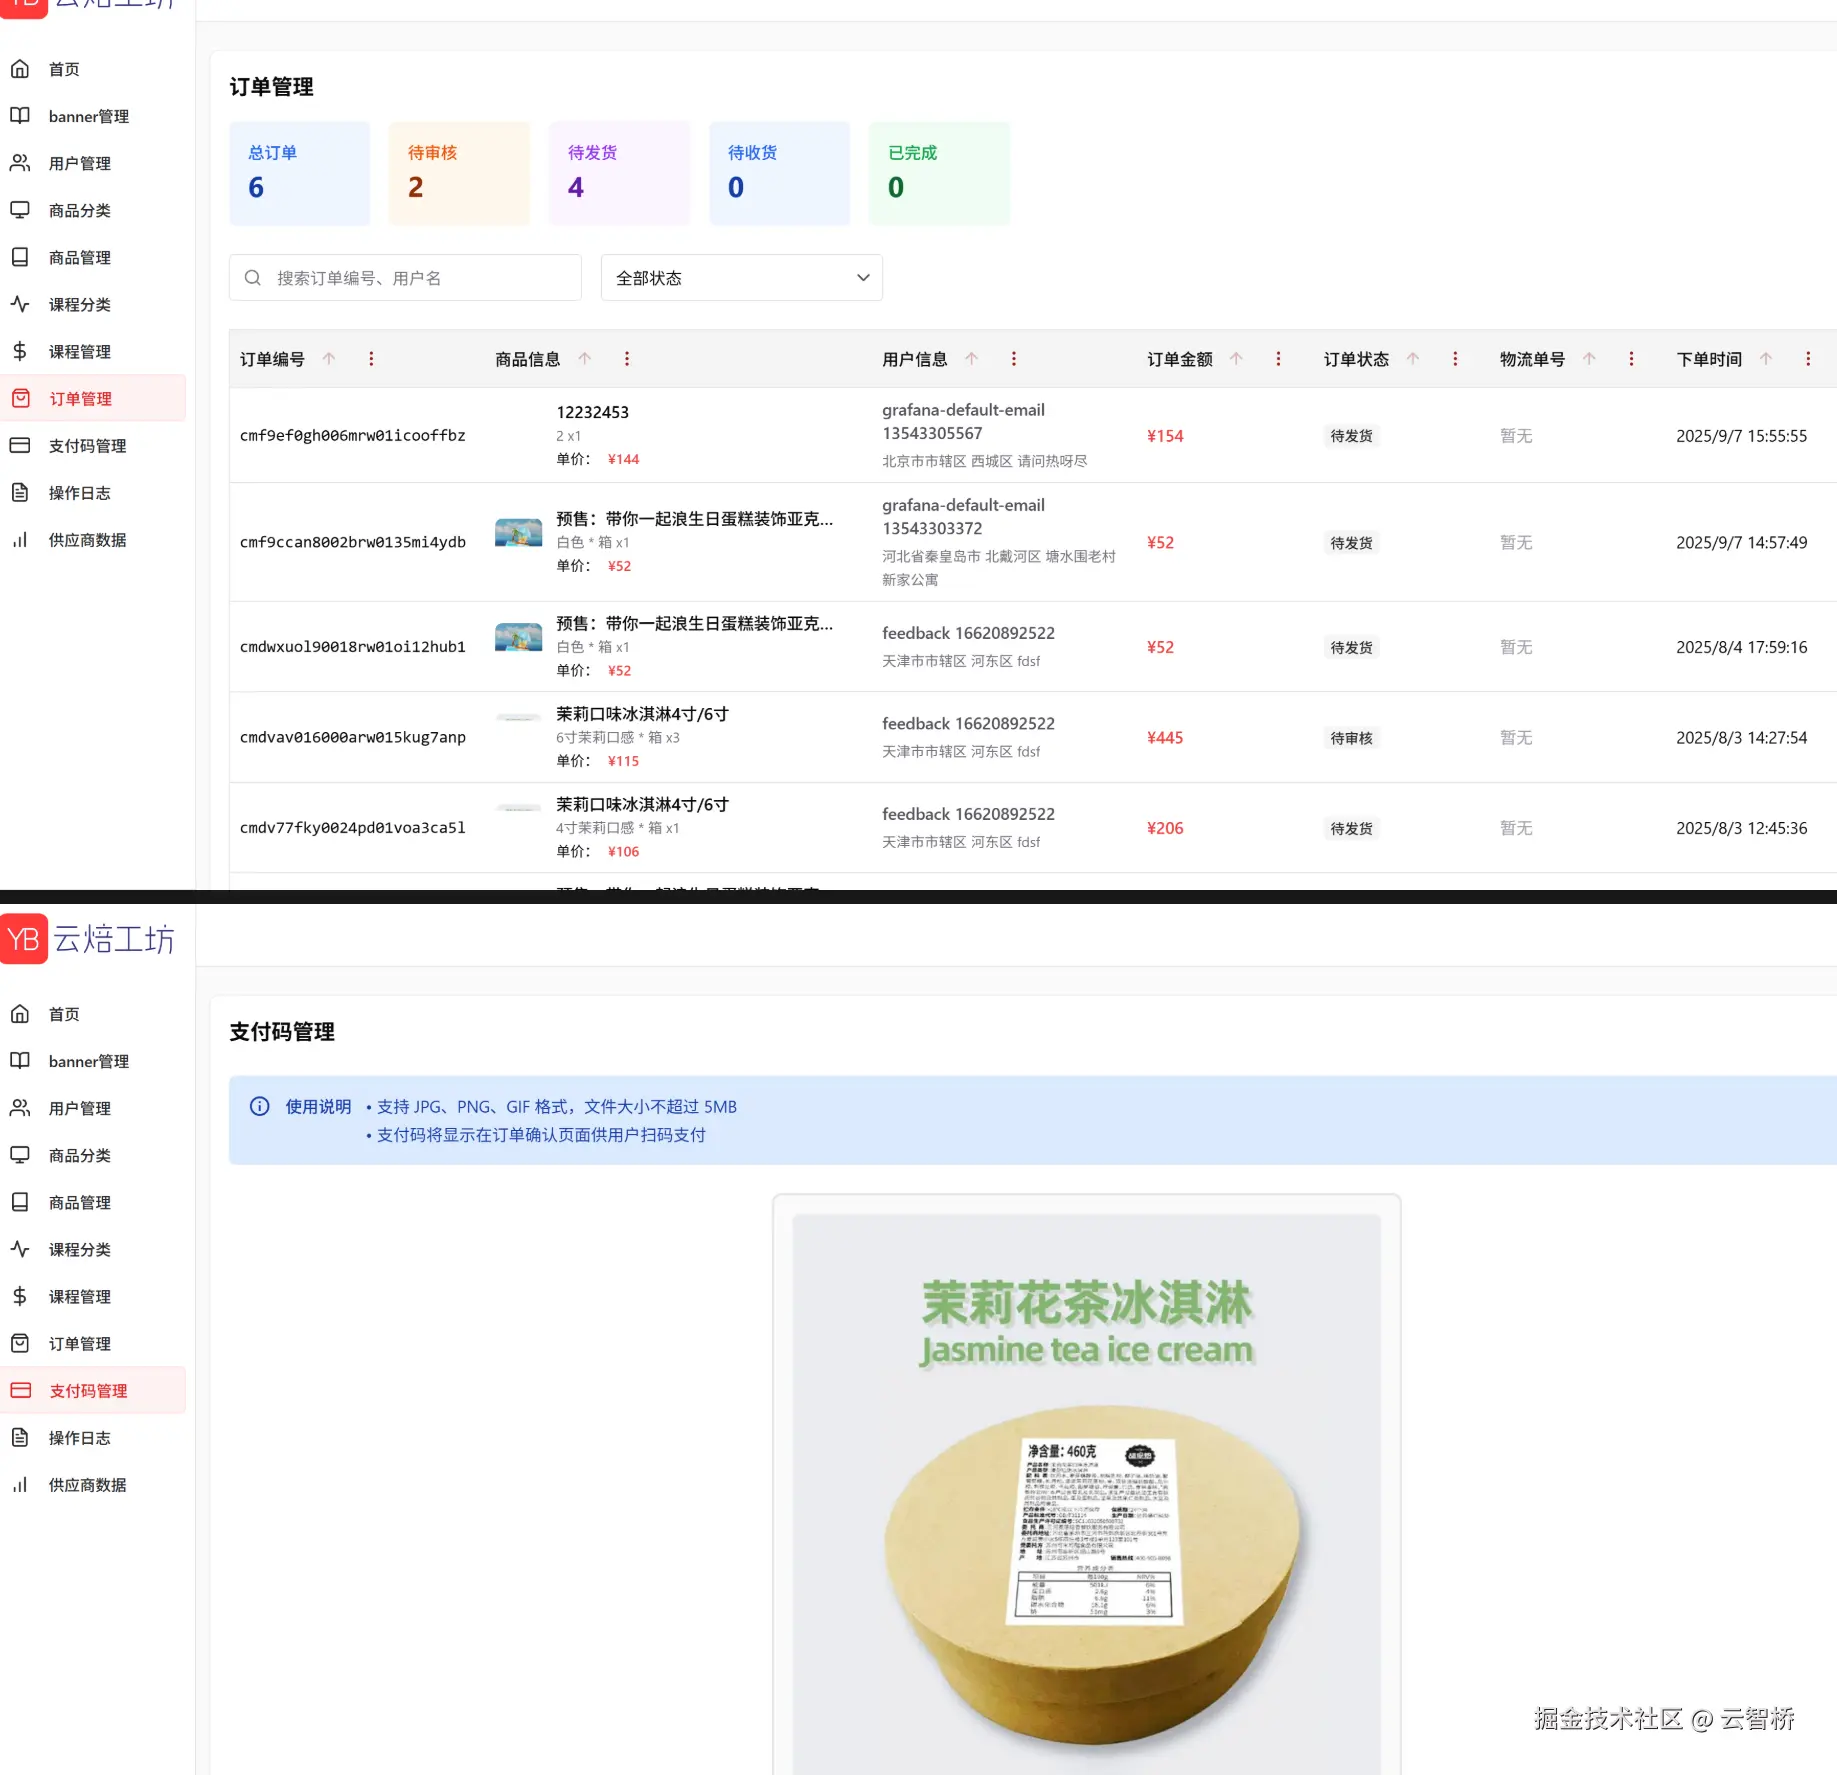Sort by 订单金额 using its arrow icon
This screenshot has width=1837, height=1775.
click(x=1236, y=359)
